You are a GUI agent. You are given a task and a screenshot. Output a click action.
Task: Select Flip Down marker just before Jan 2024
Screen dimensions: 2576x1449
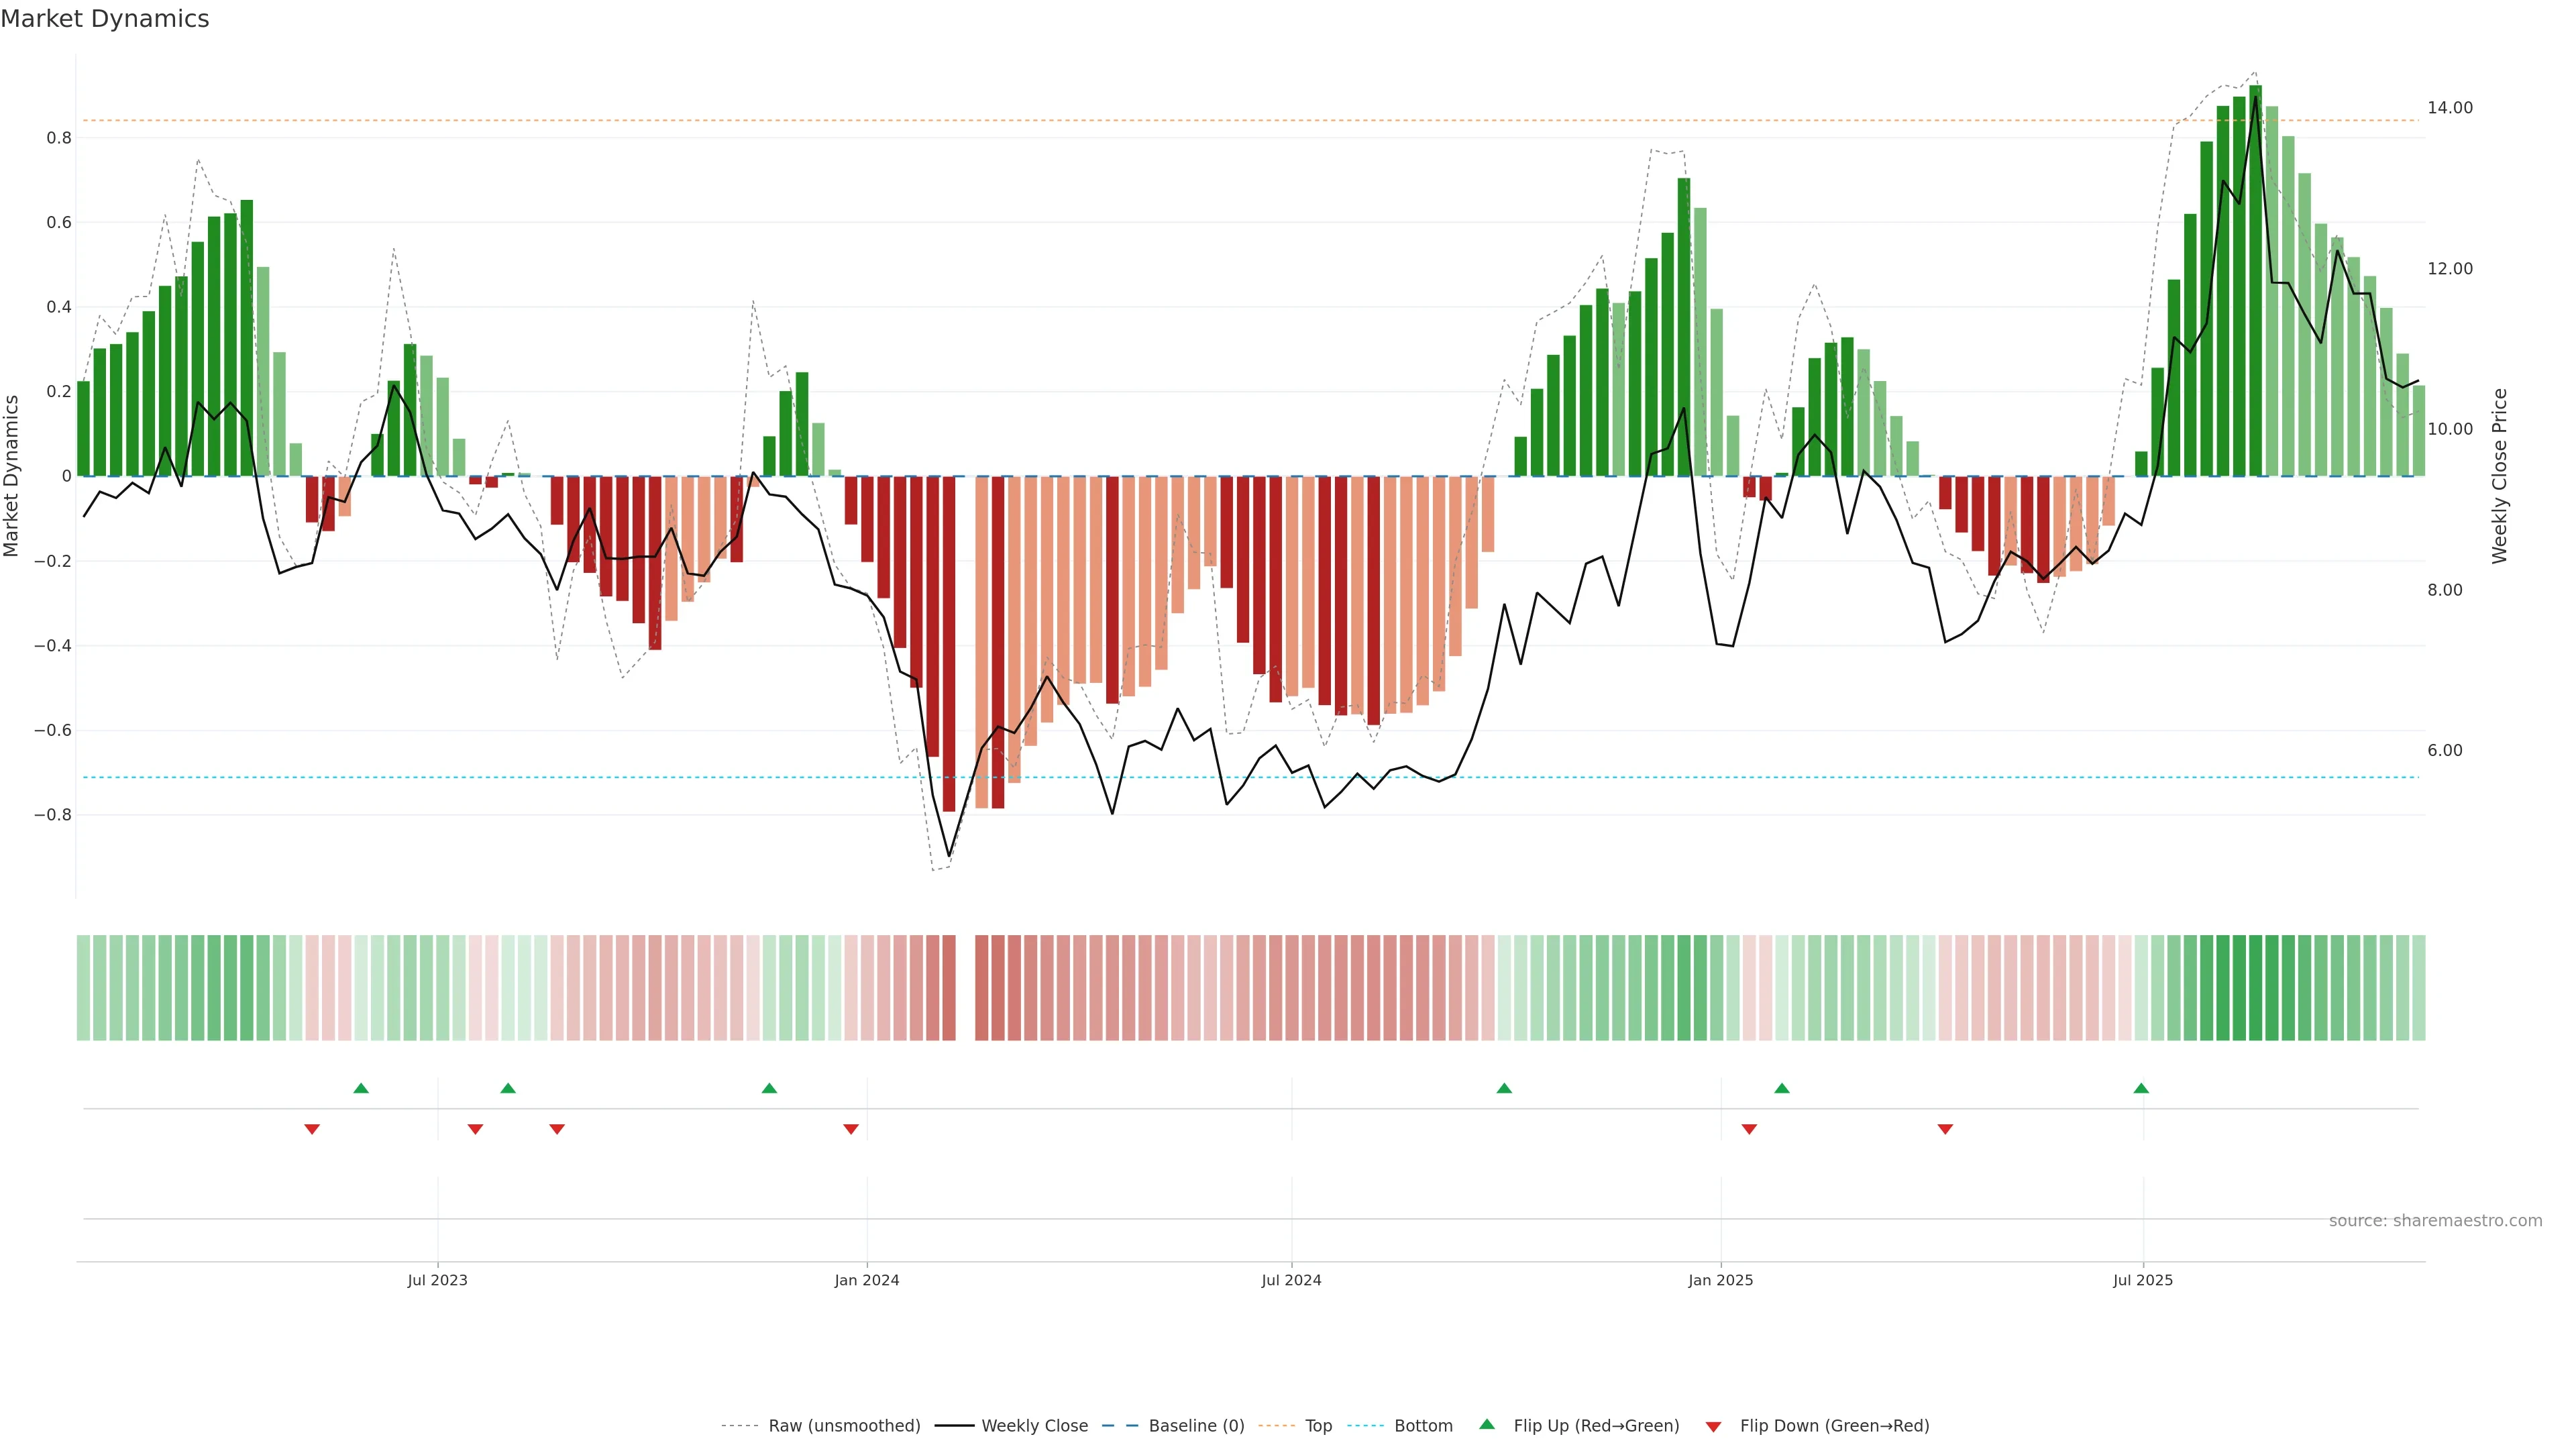click(x=851, y=1129)
